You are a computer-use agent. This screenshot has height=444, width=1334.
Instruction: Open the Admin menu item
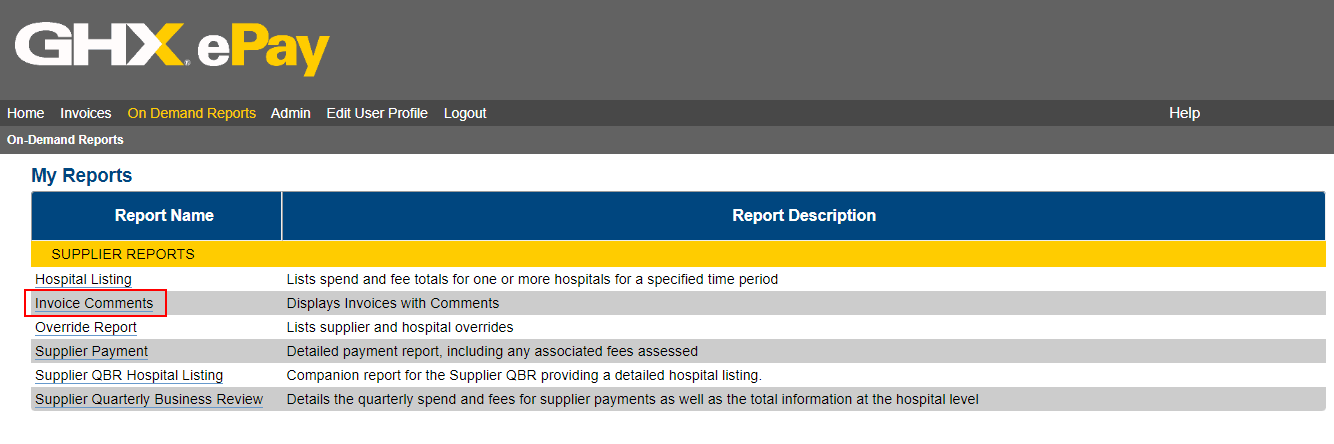click(x=290, y=113)
